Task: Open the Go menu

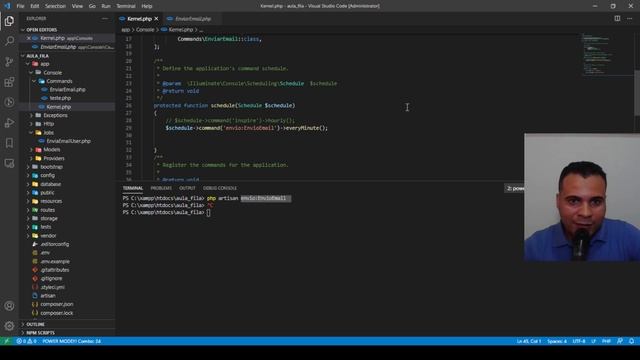Action: pyautogui.click(x=92, y=6)
